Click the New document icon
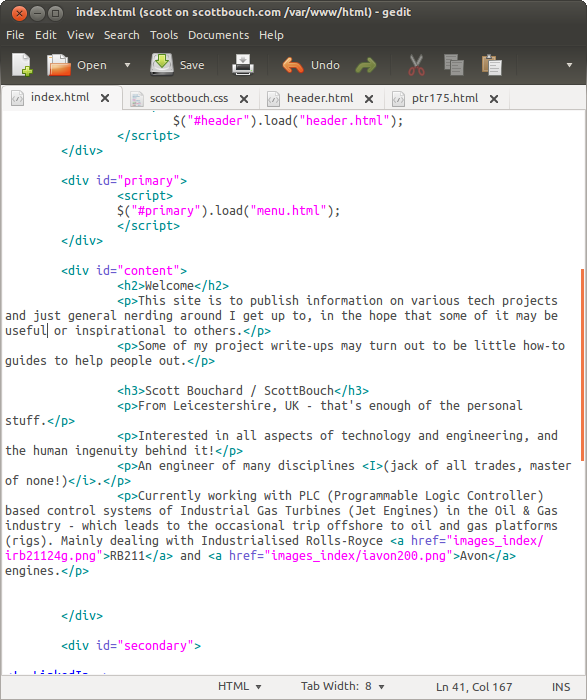The image size is (587, 700). click(22, 65)
